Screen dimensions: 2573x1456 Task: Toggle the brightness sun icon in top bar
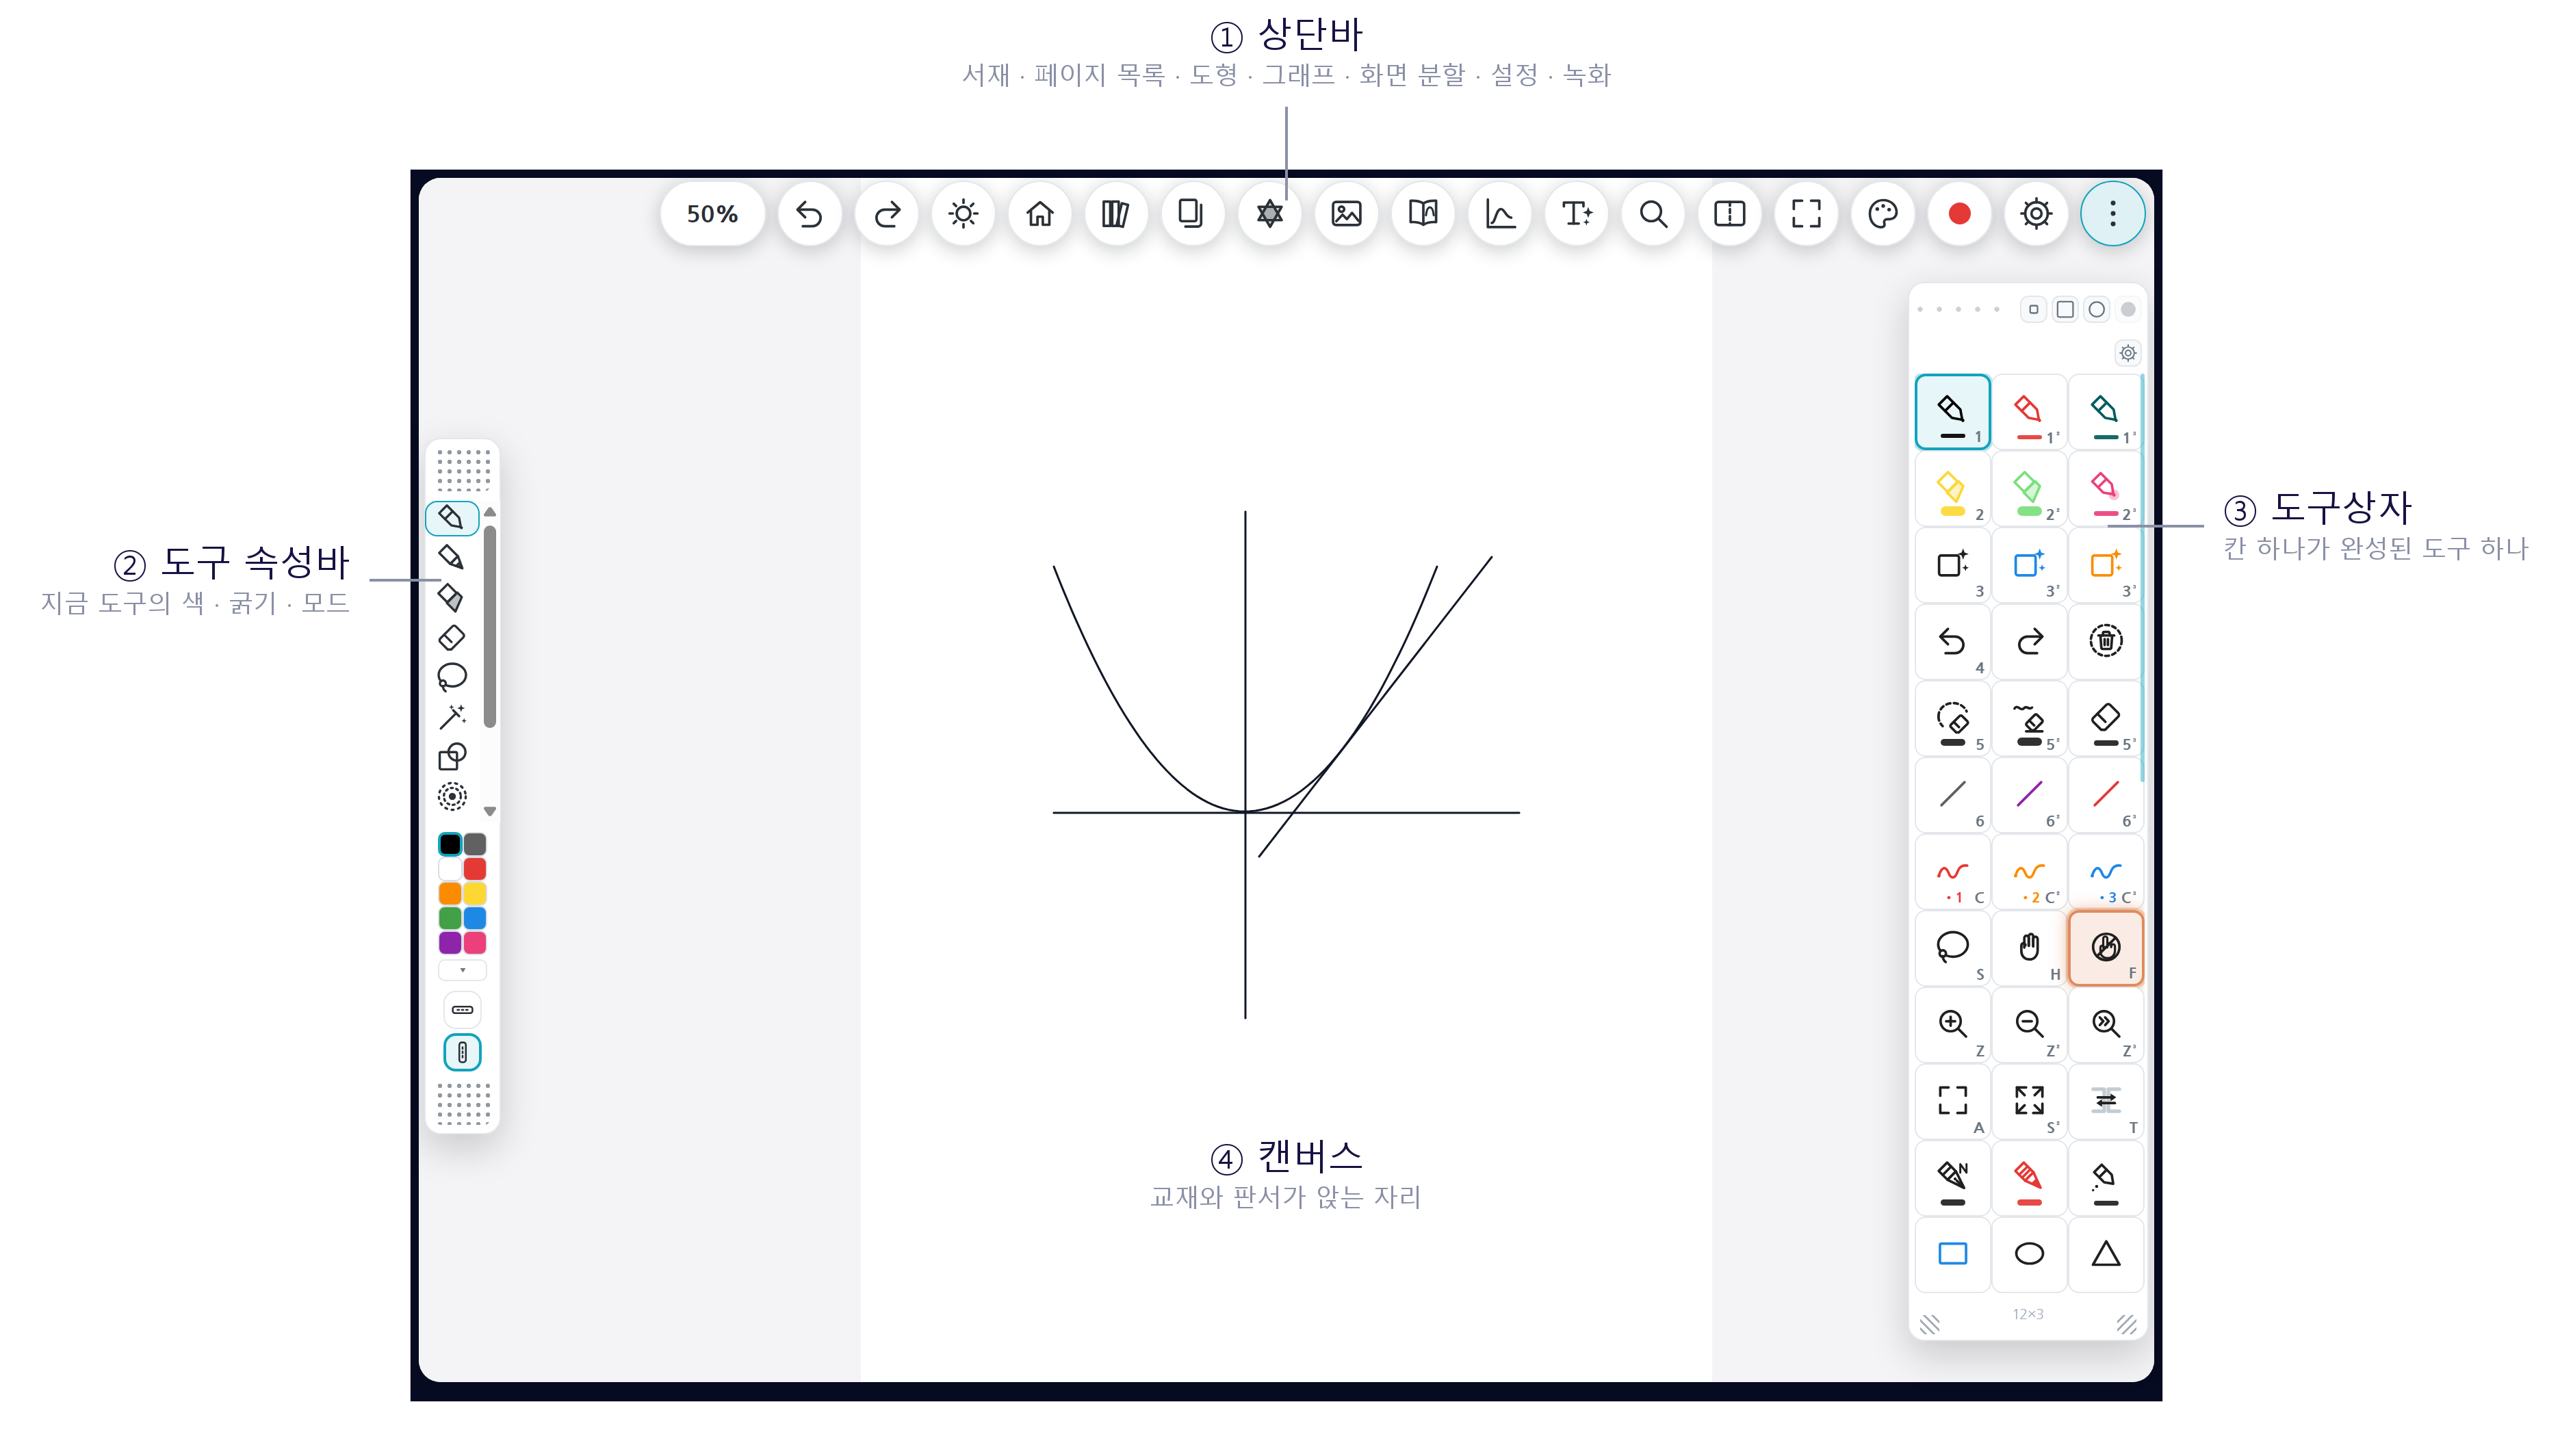point(963,213)
